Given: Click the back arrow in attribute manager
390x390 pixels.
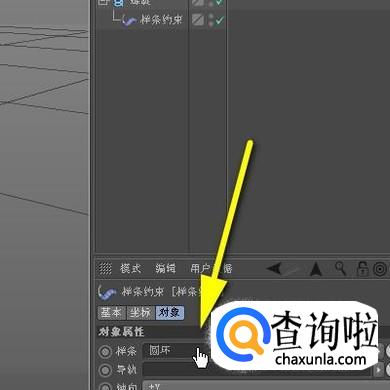Looking at the screenshot, I should pos(274,268).
